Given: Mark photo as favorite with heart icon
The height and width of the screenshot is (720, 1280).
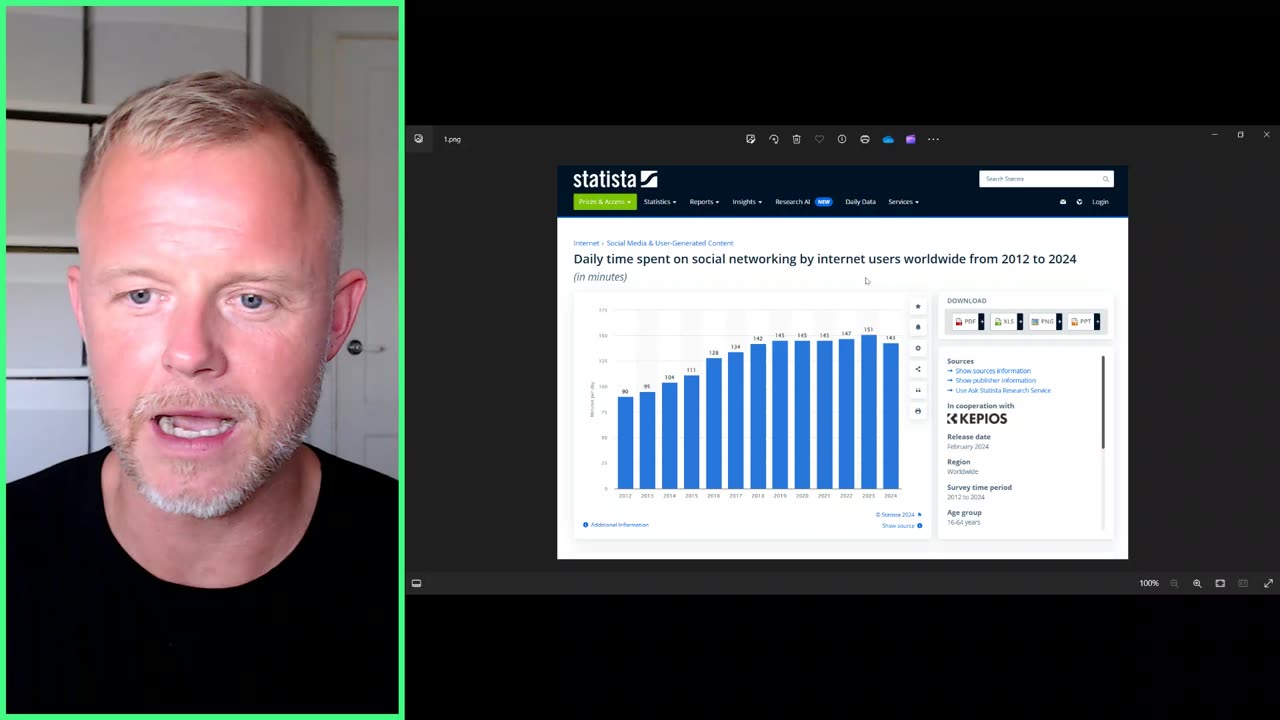Looking at the screenshot, I should tap(819, 139).
